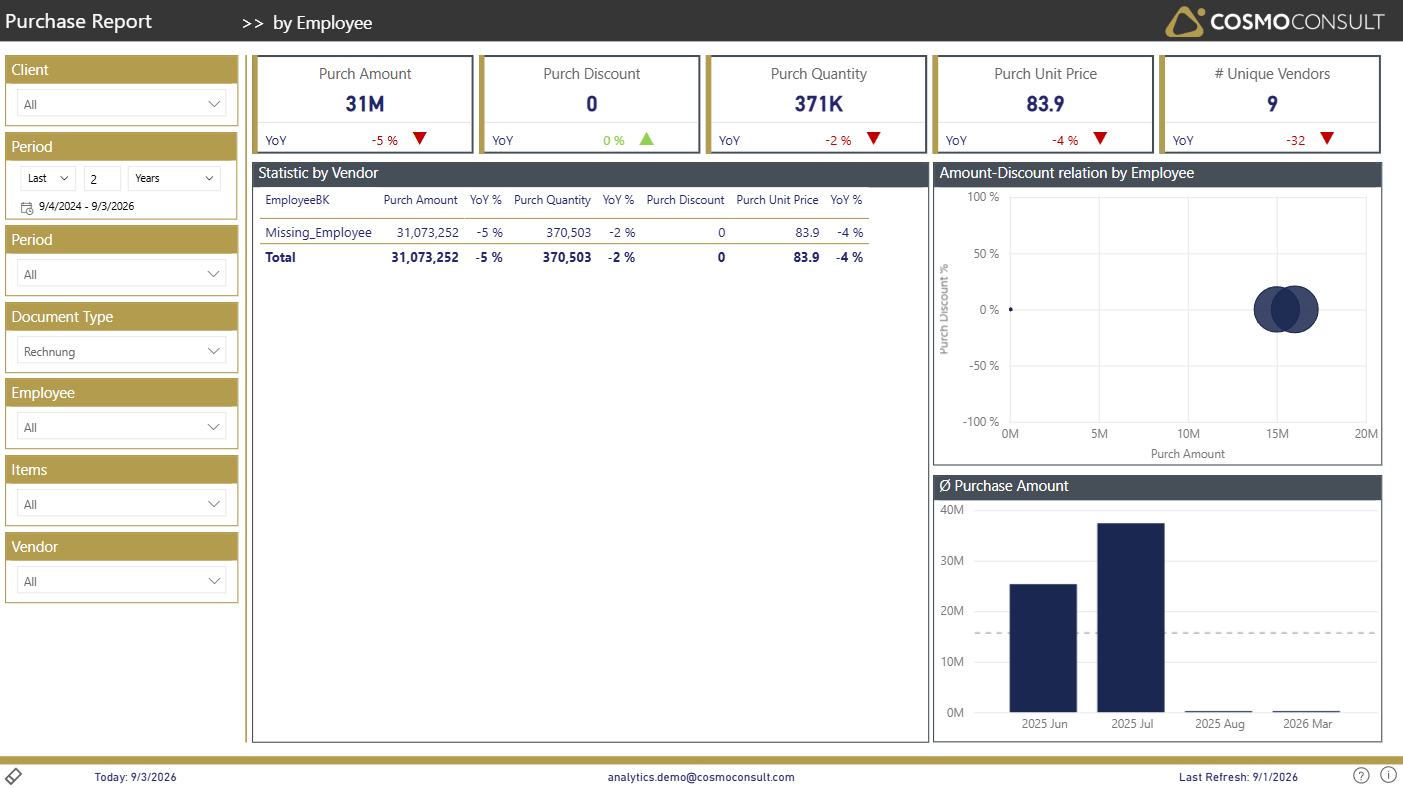Image resolution: width=1403 pixels, height=789 pixels.
Task: Open the Employee filter dropdown
Action: tap(122, 427)
